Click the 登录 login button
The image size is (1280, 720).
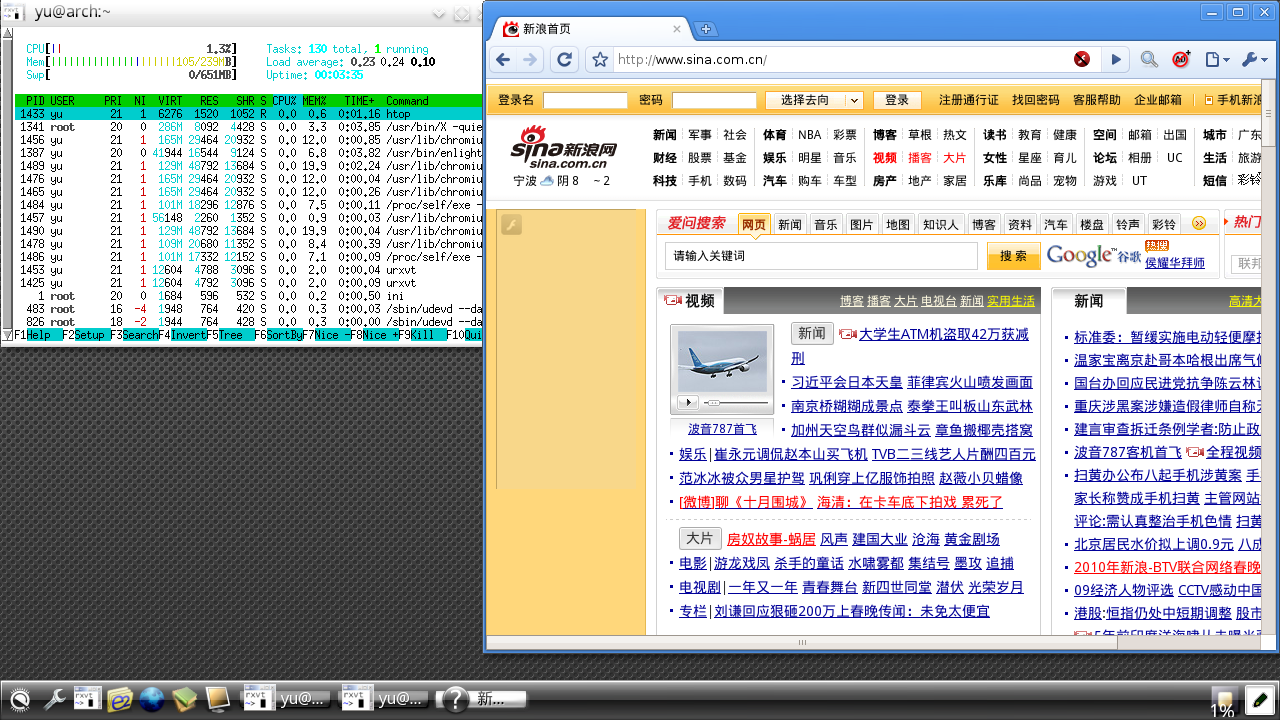coord(897,100)
